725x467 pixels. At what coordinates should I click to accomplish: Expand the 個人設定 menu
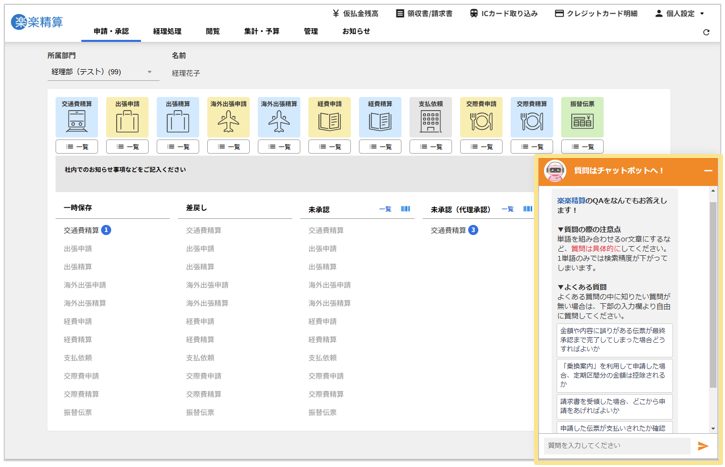click(680, 14)
